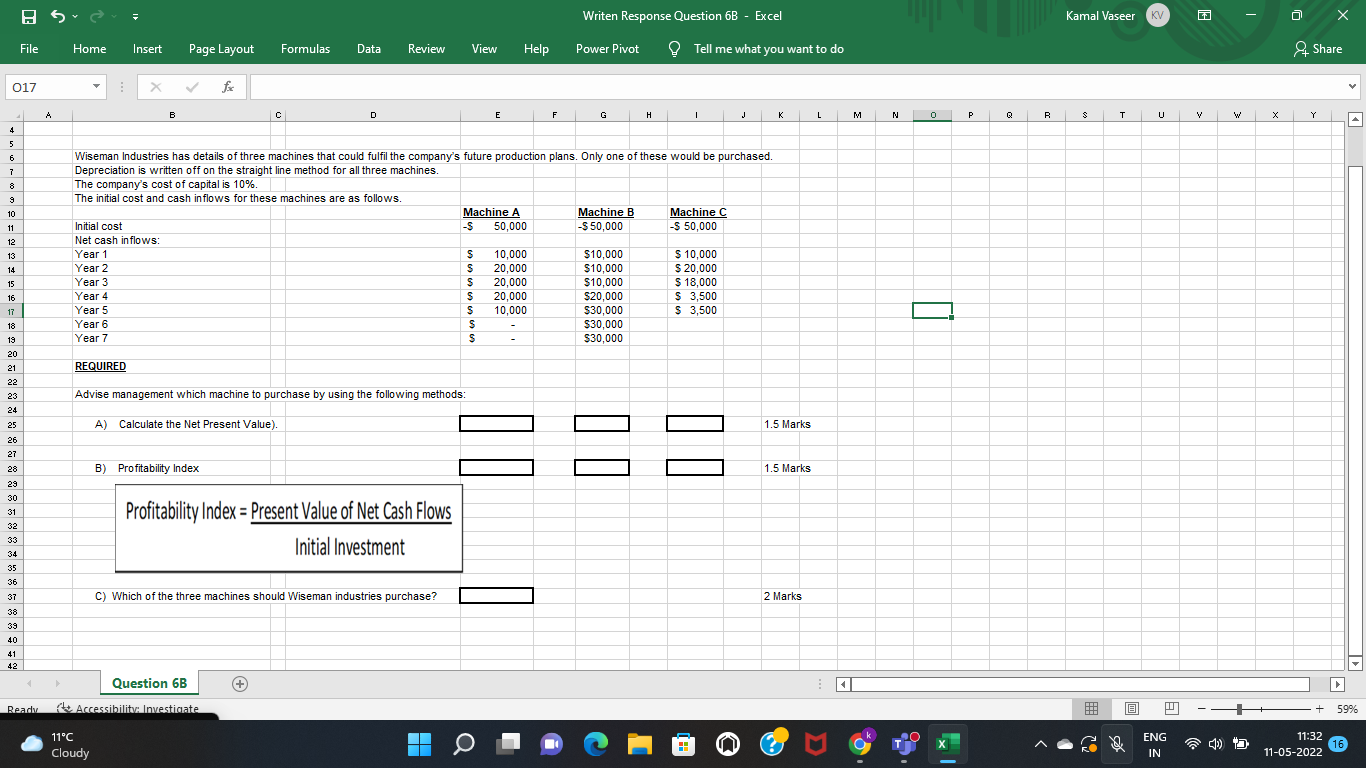Open Microsoft Edge from the taskbar
Image resolution: width=1366 pixels, height=768 pixels.
tap(596, 745)
